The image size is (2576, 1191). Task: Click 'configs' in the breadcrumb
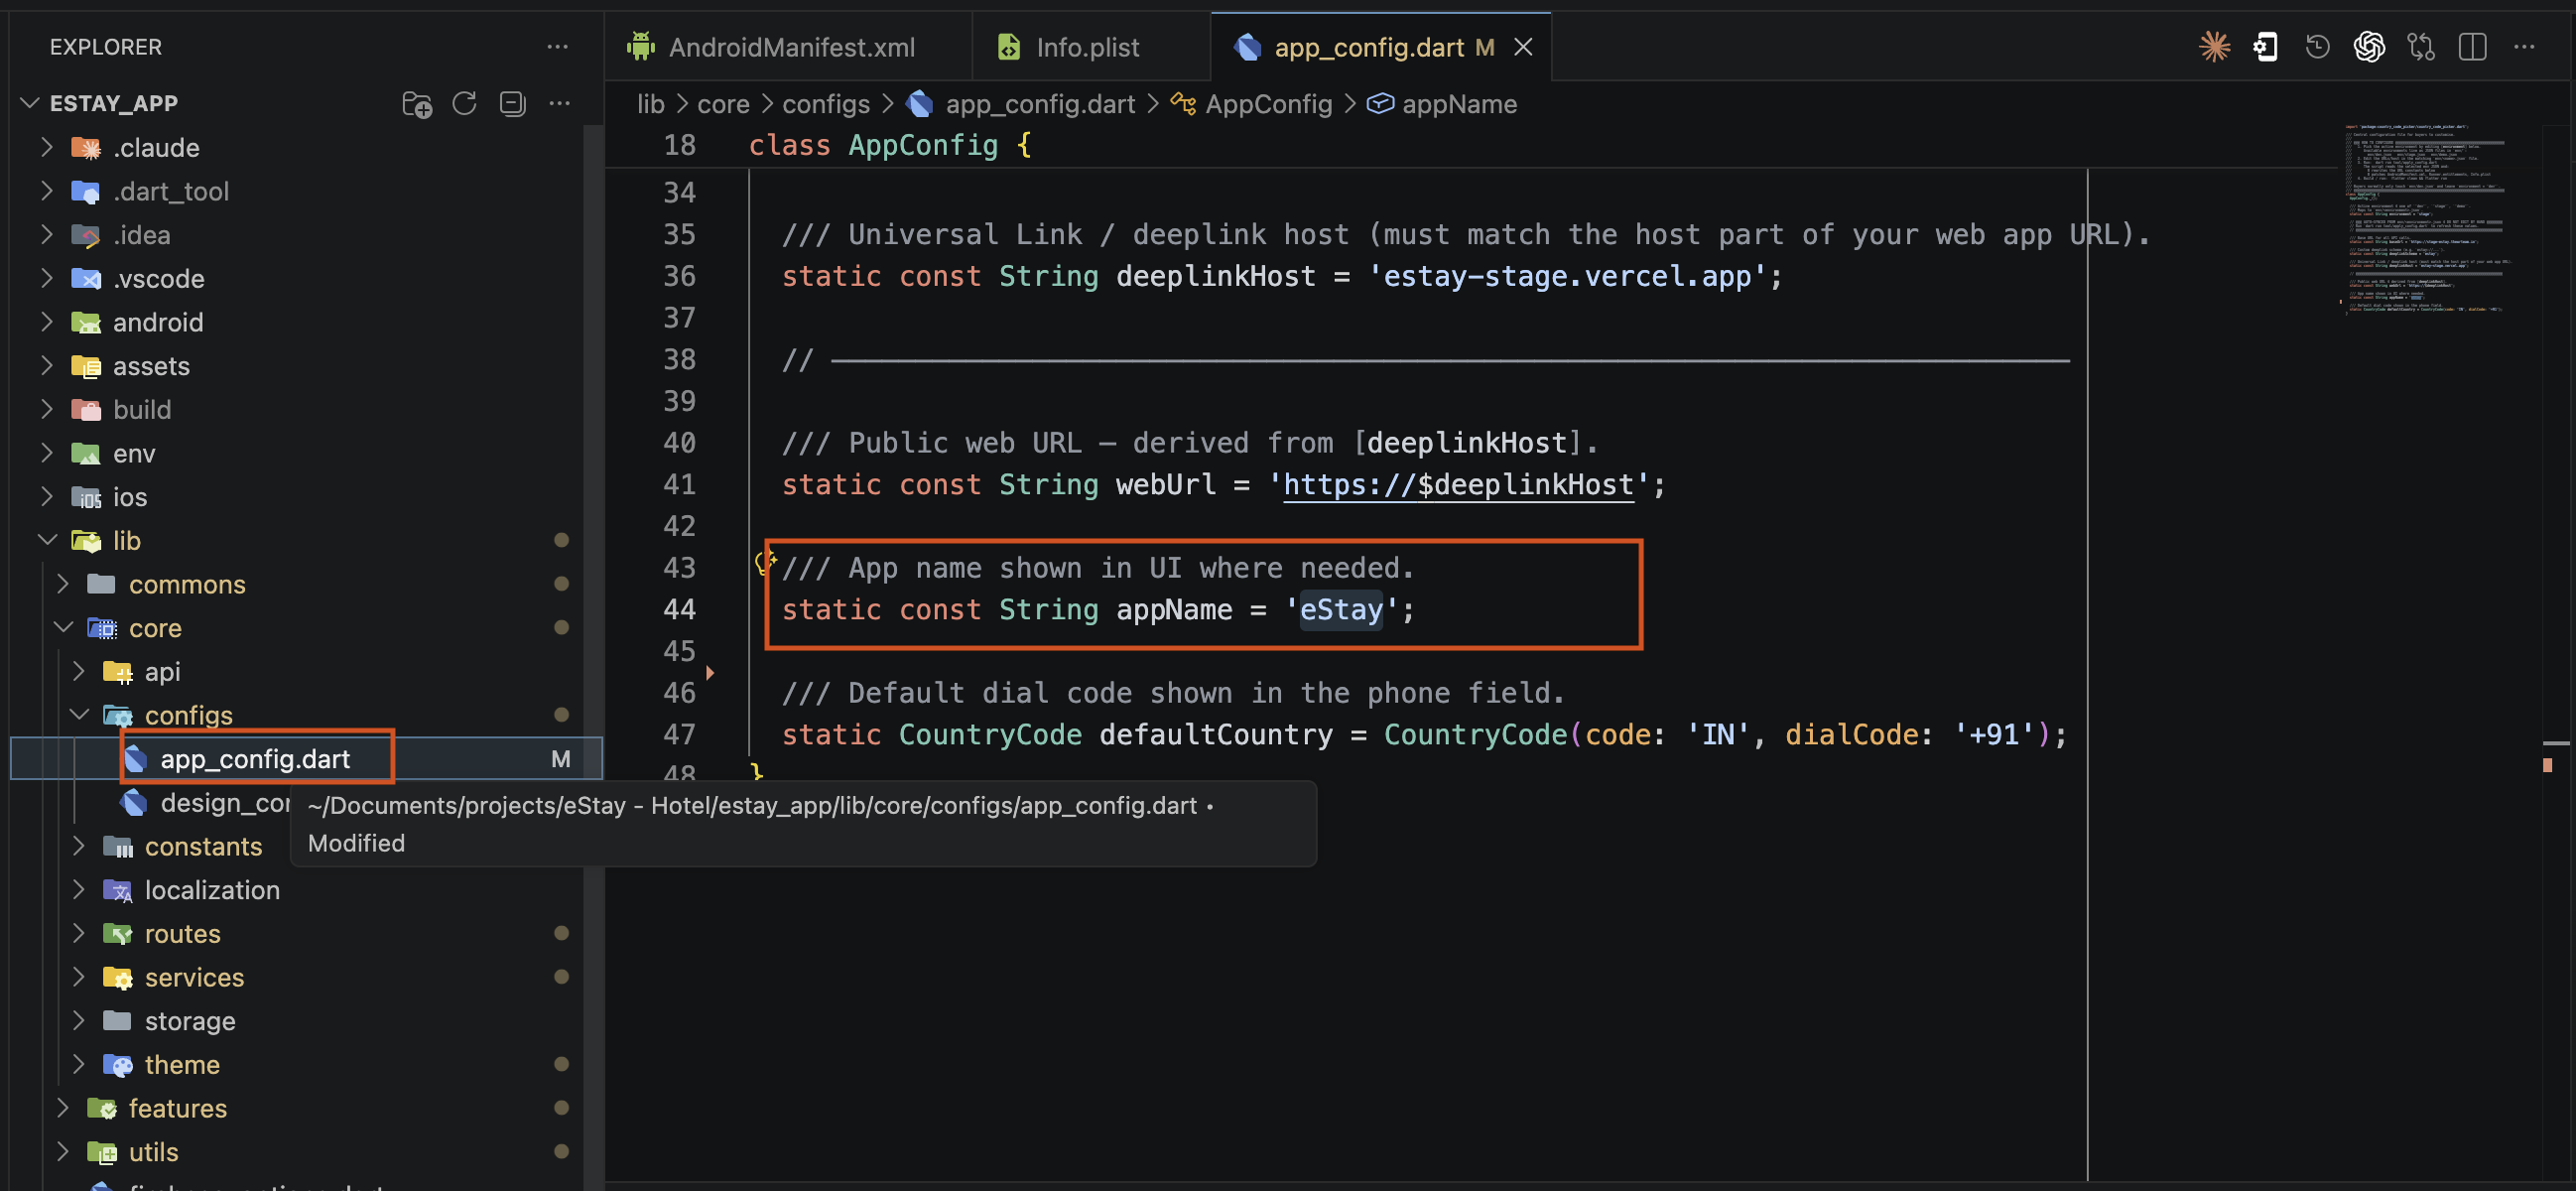pyautogui.click(x=826, y=104)
